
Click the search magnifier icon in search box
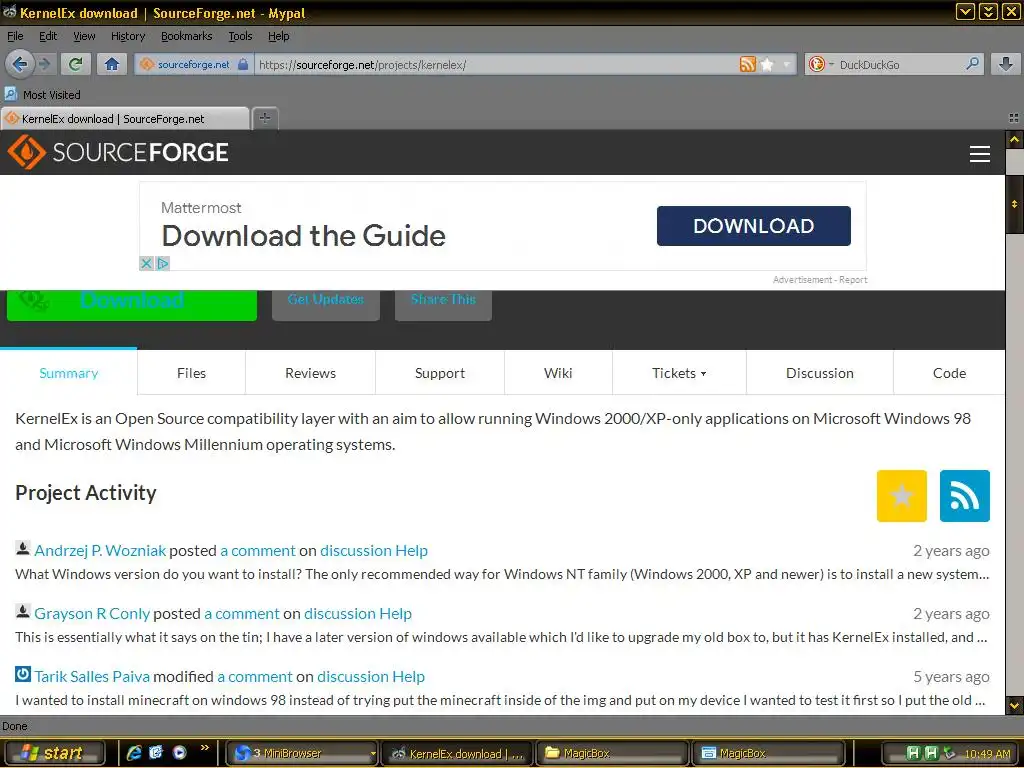(x=972, y=64)
